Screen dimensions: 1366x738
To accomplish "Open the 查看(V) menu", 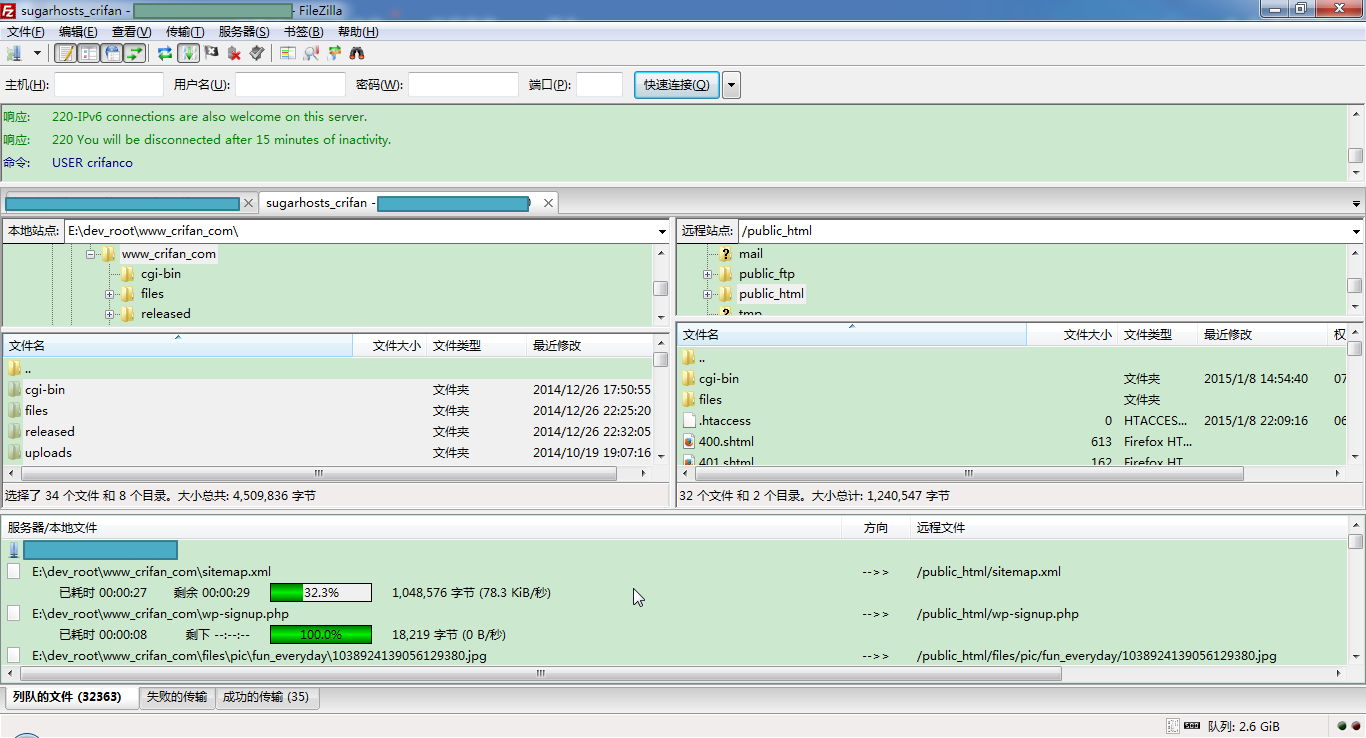I will click(131, 32).
